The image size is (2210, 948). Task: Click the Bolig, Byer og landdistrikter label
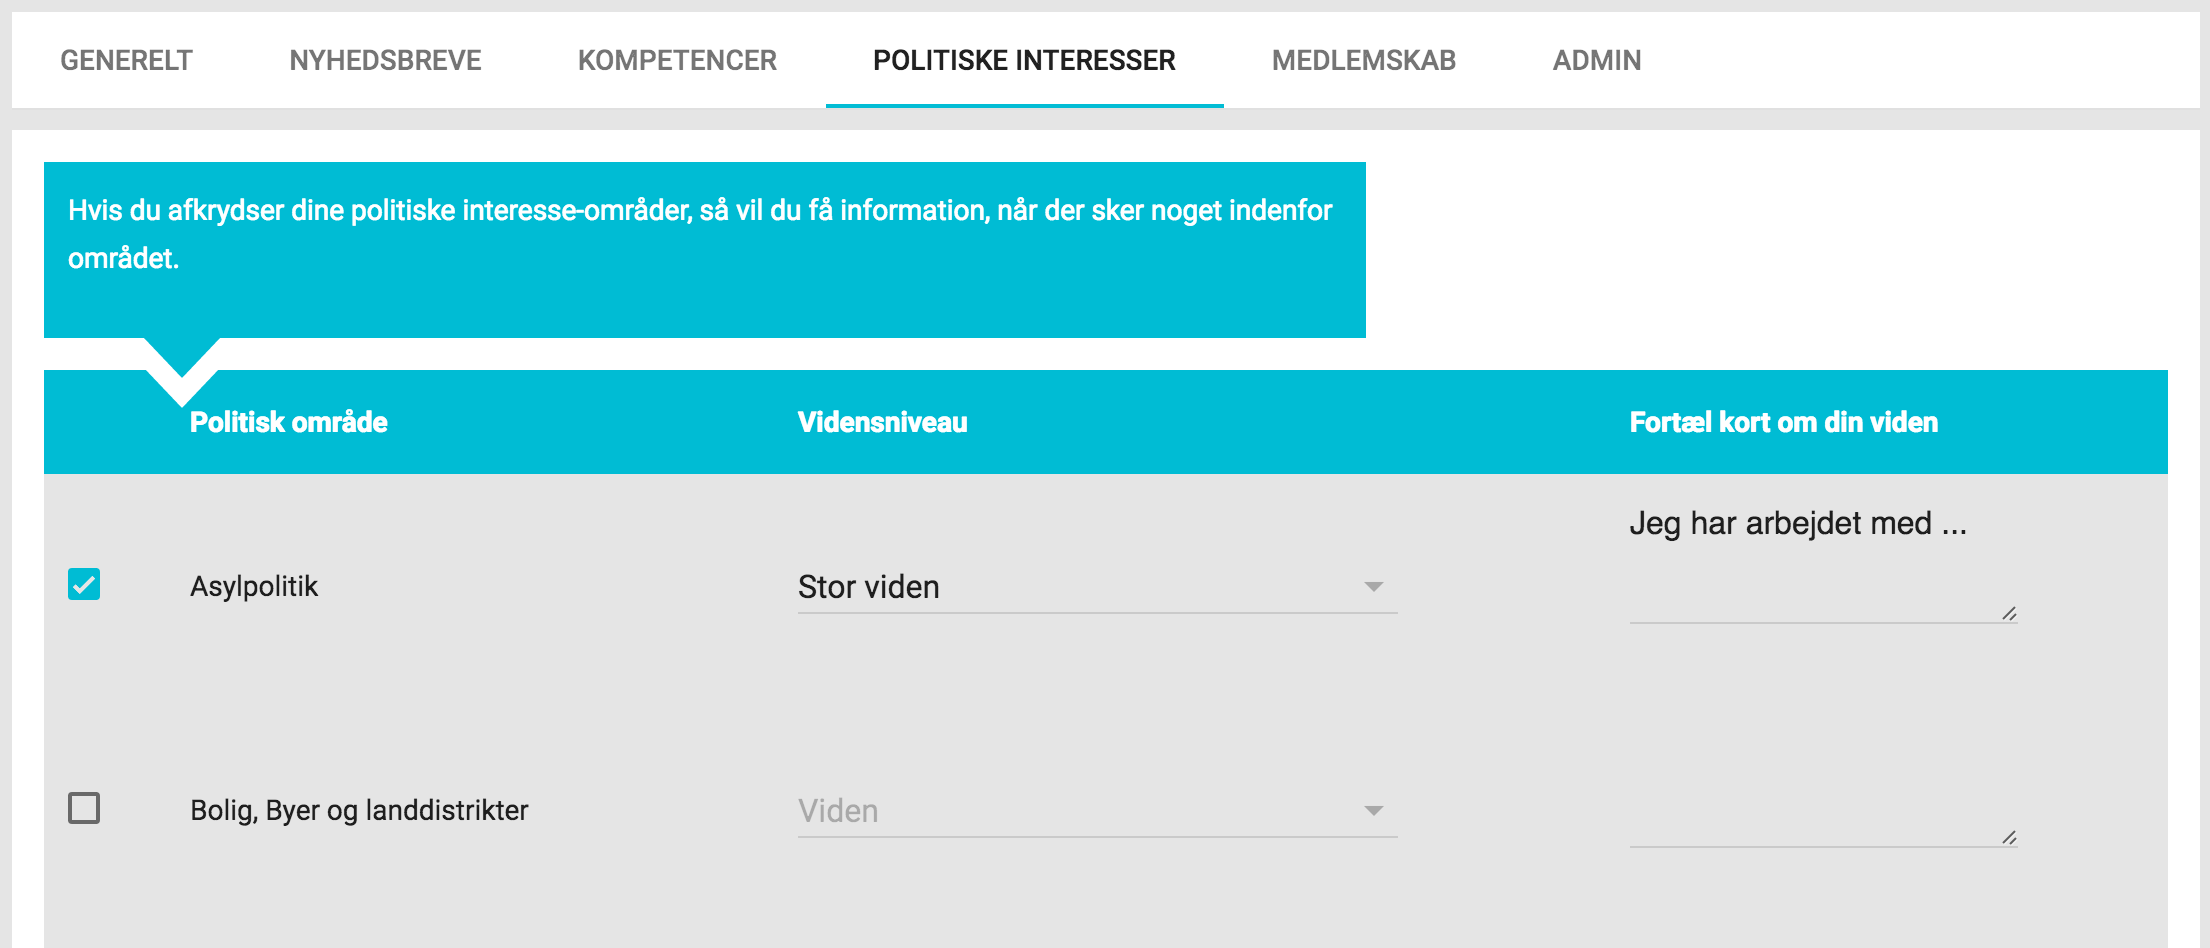click(x=359, y=810)
